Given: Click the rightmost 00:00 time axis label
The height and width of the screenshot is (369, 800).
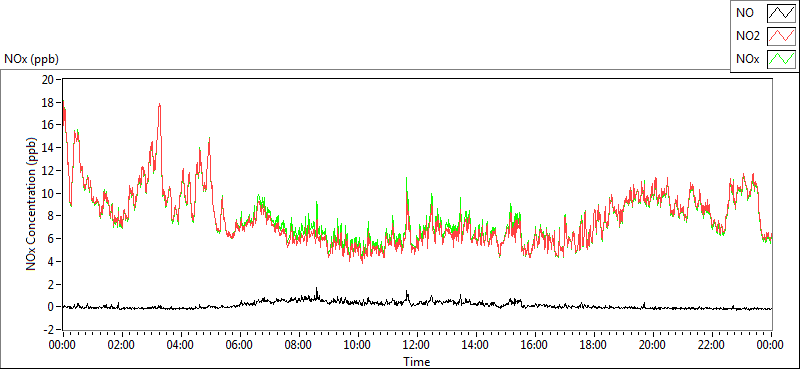Looking at the screenshot, I should click(x=771, y=345).
